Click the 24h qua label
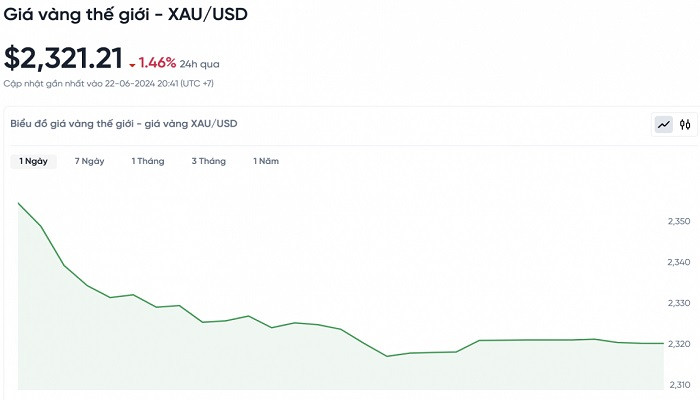This screenshot has width=700, height=400. pyautogui.click(x=200, y=63)
